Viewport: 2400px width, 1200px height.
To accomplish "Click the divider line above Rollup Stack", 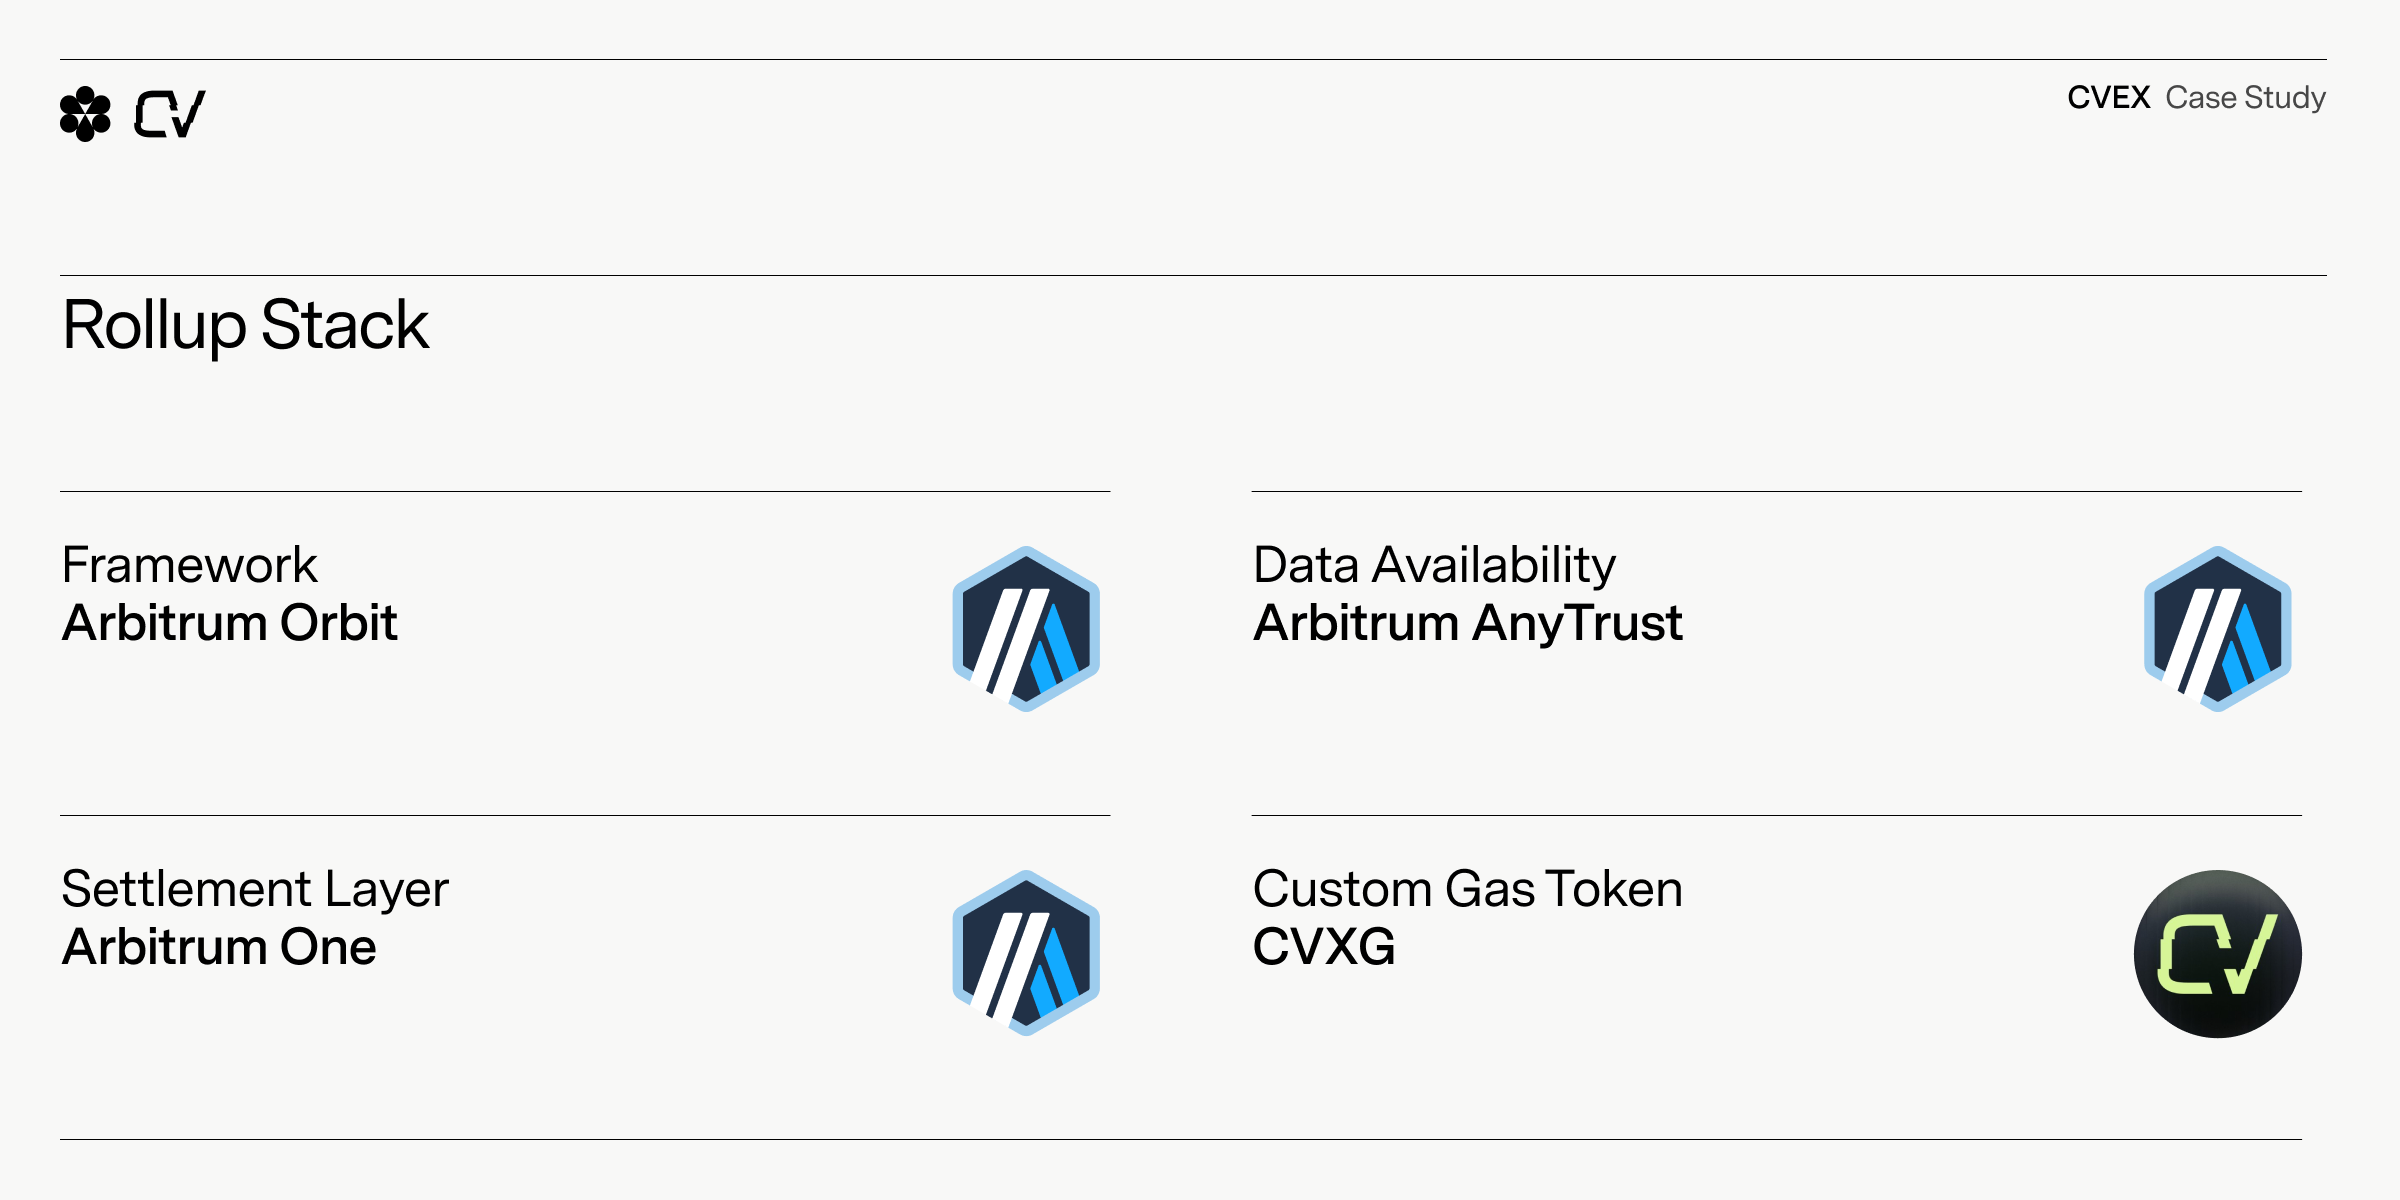I will [1193, 275].
